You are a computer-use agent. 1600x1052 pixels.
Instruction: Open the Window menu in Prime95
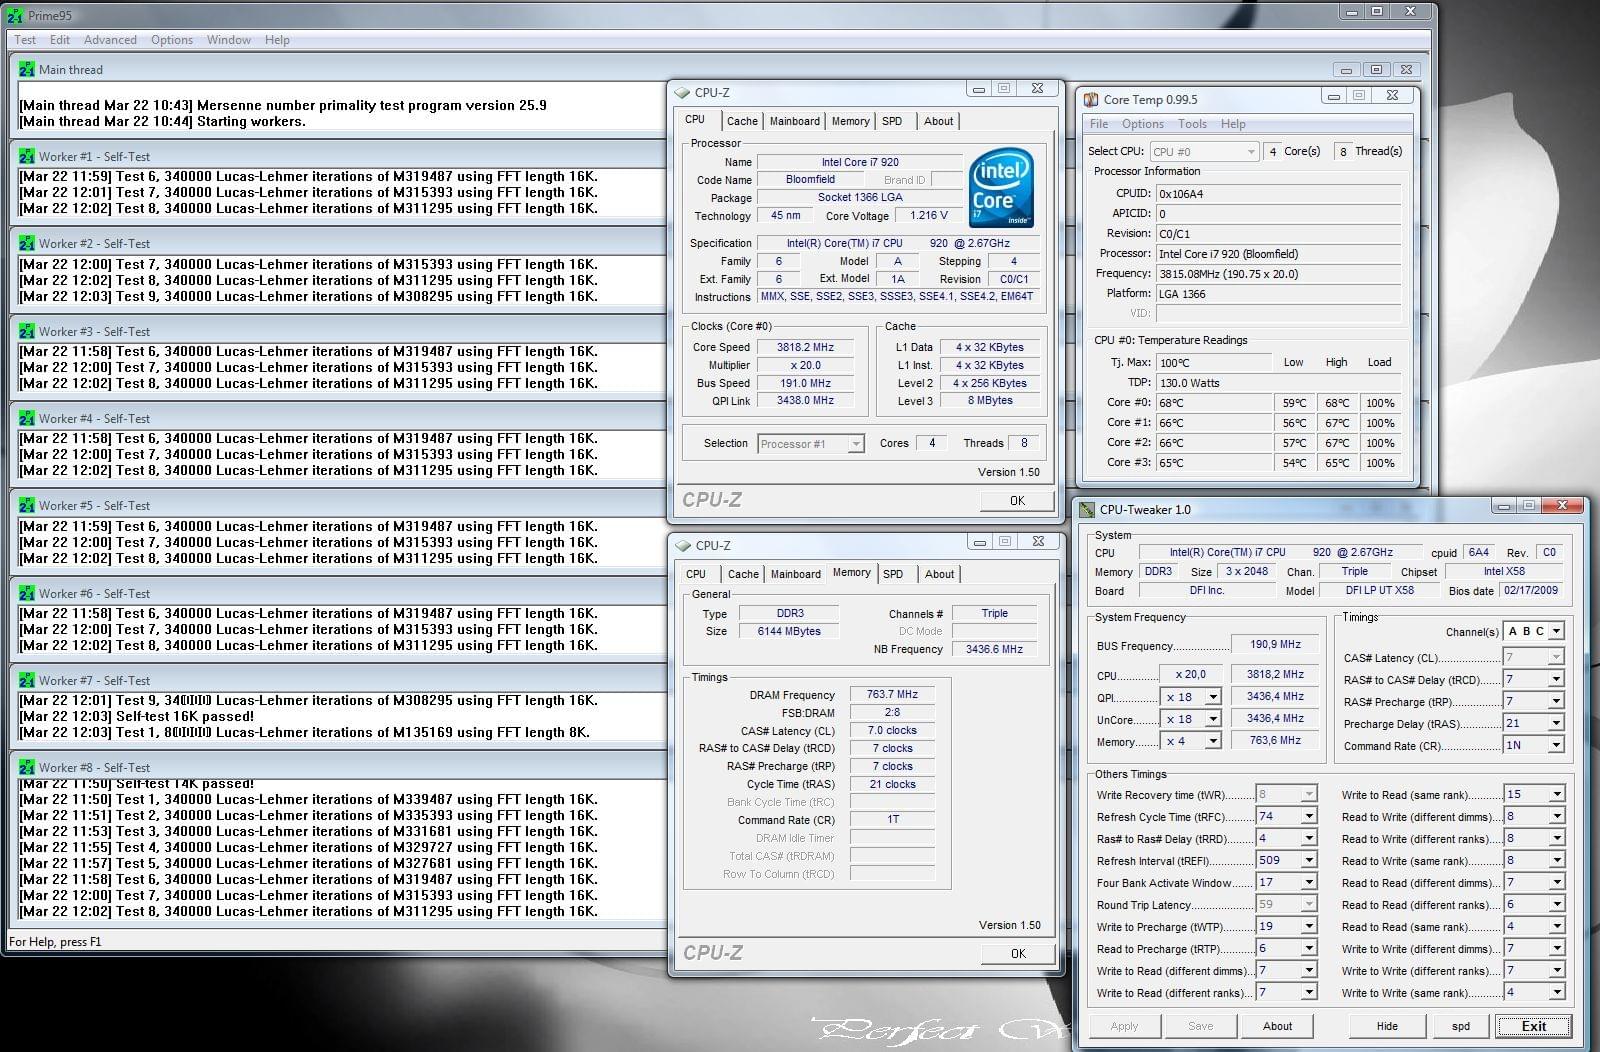click(229, 40)
